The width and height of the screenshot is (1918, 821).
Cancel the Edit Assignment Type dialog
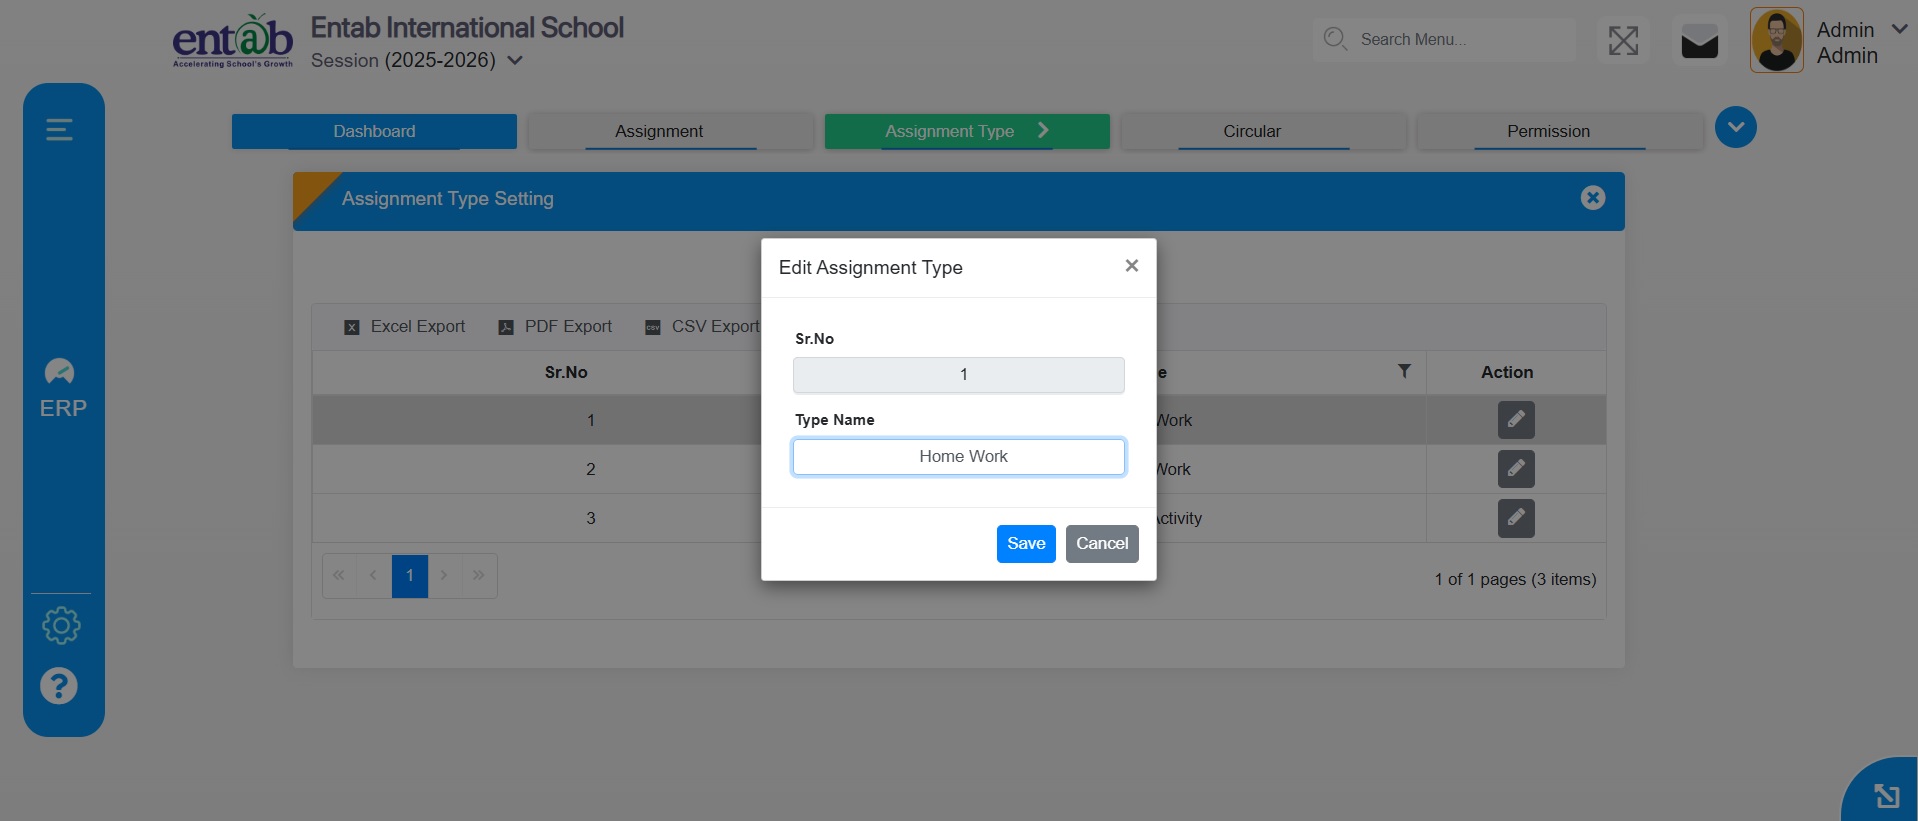pos(1101,544)
